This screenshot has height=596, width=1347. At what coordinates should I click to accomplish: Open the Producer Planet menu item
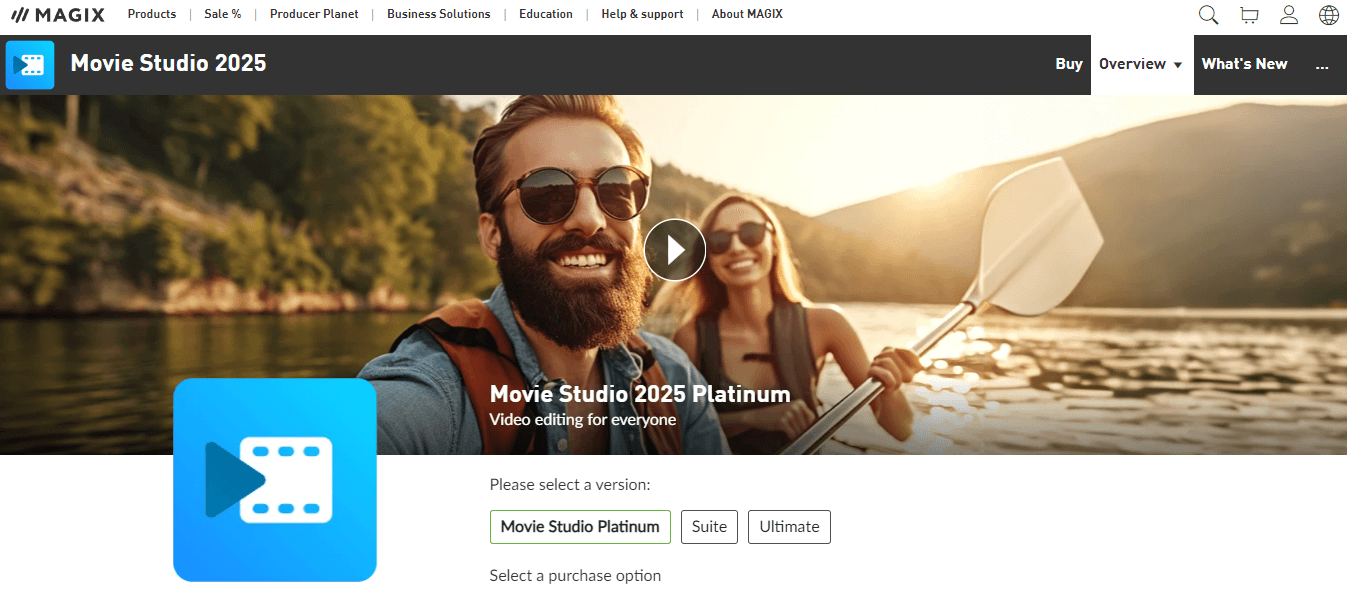(x=314, y=14)
